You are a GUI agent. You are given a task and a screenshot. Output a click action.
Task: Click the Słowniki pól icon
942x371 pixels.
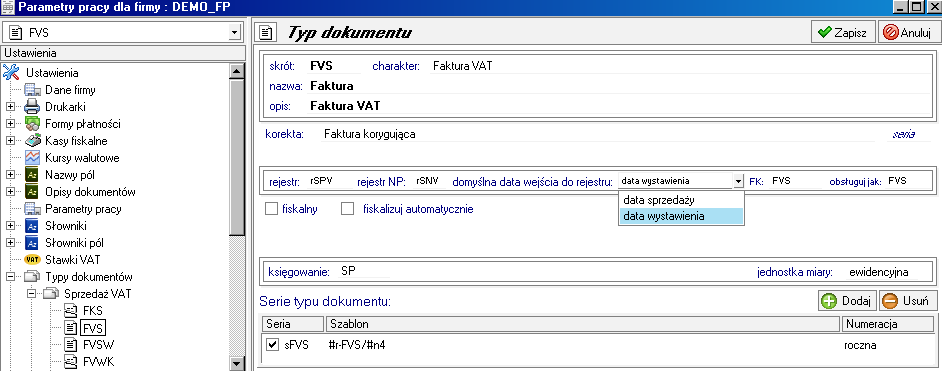click(x=32, y=243)
